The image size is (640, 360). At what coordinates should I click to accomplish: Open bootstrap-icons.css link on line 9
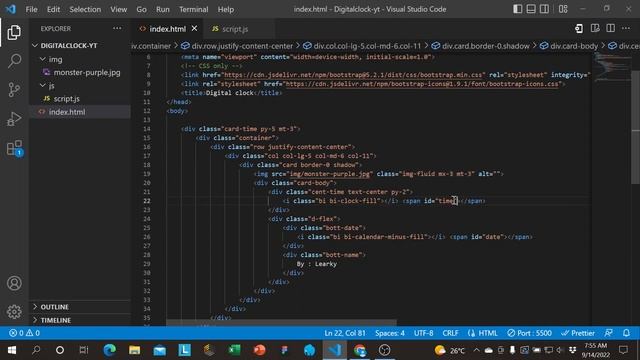[x=422, y=84]
